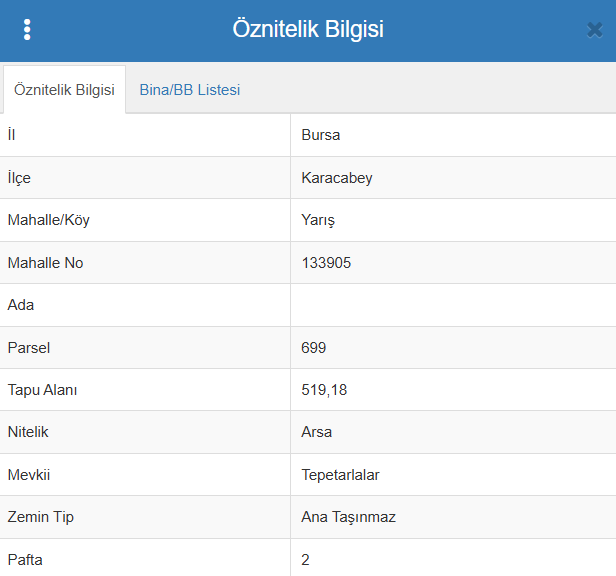The width and height of the screenshot is (616, 576).
Task: Close the Öznitelik Bilgisi panel
Action: (x=594, y=30)
